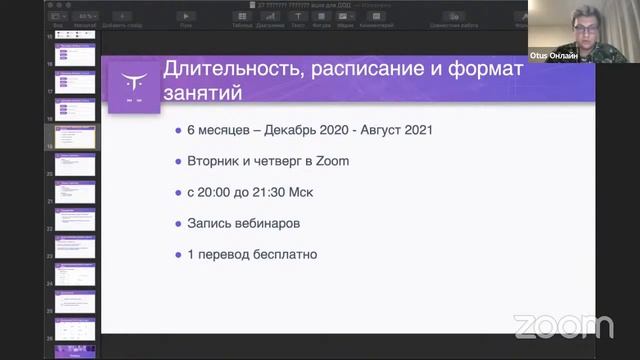The width and height of the screenshot is (640, 360).
Task: Select slide 24 thumbnail in the navigator
Action: pyautogui.click(x=75, y=274)
